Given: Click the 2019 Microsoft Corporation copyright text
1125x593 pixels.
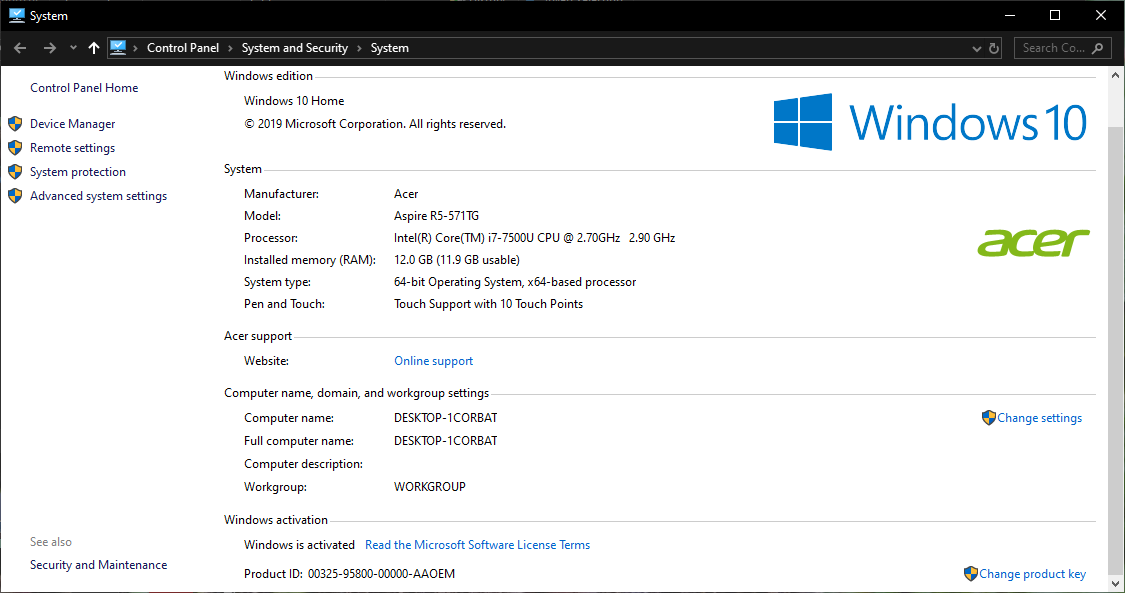Looking at the screenshot, I should (x=375, y=124).
